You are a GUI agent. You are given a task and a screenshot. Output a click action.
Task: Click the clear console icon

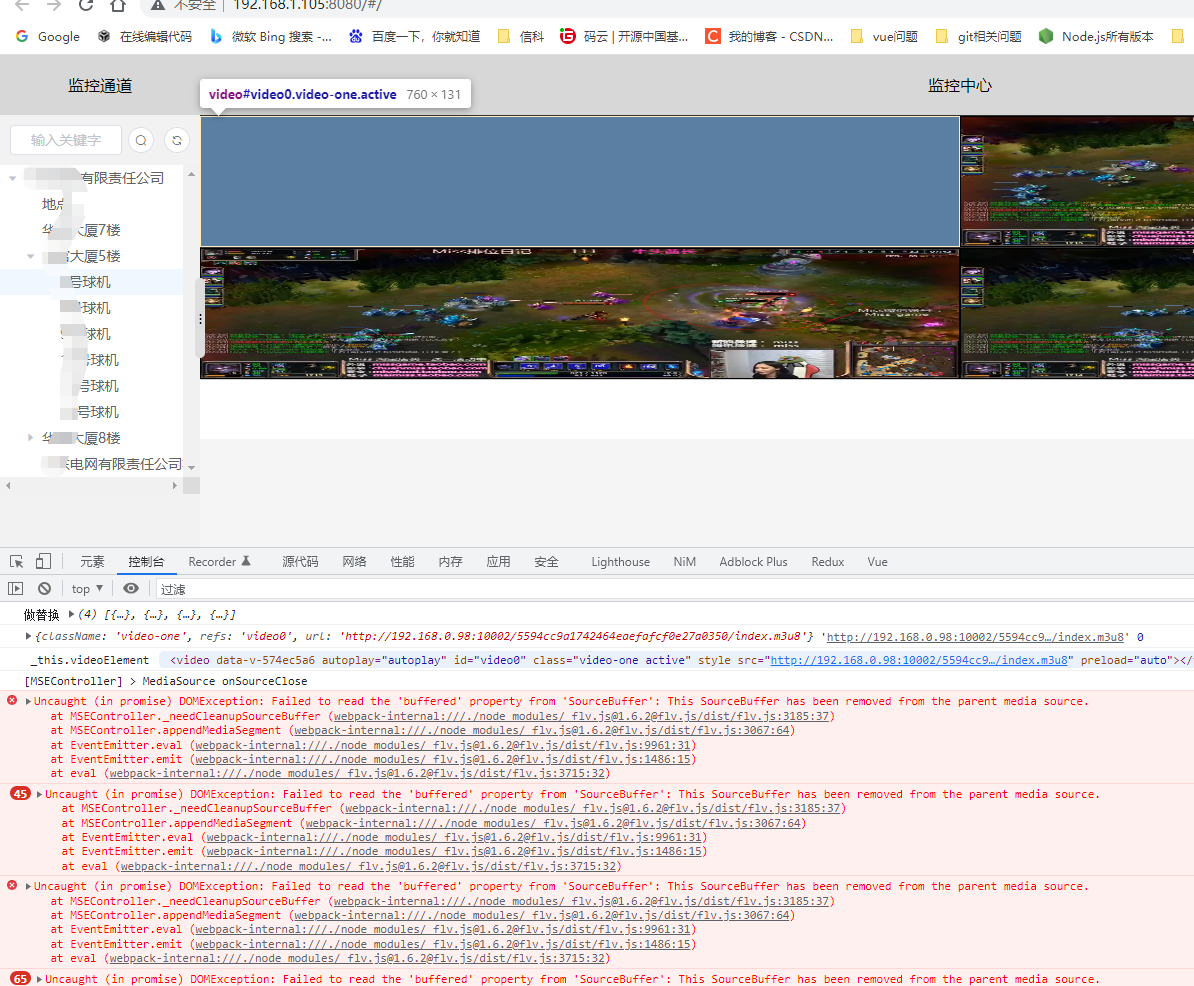44,588
